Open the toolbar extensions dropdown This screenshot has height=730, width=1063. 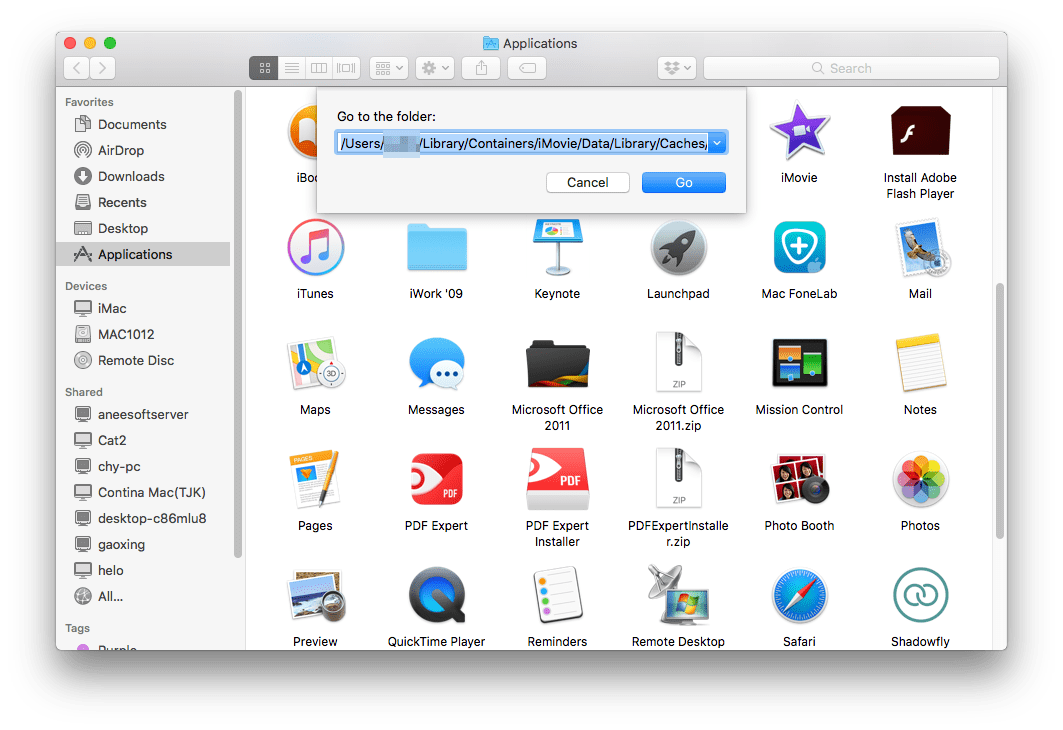click(677, 67)
